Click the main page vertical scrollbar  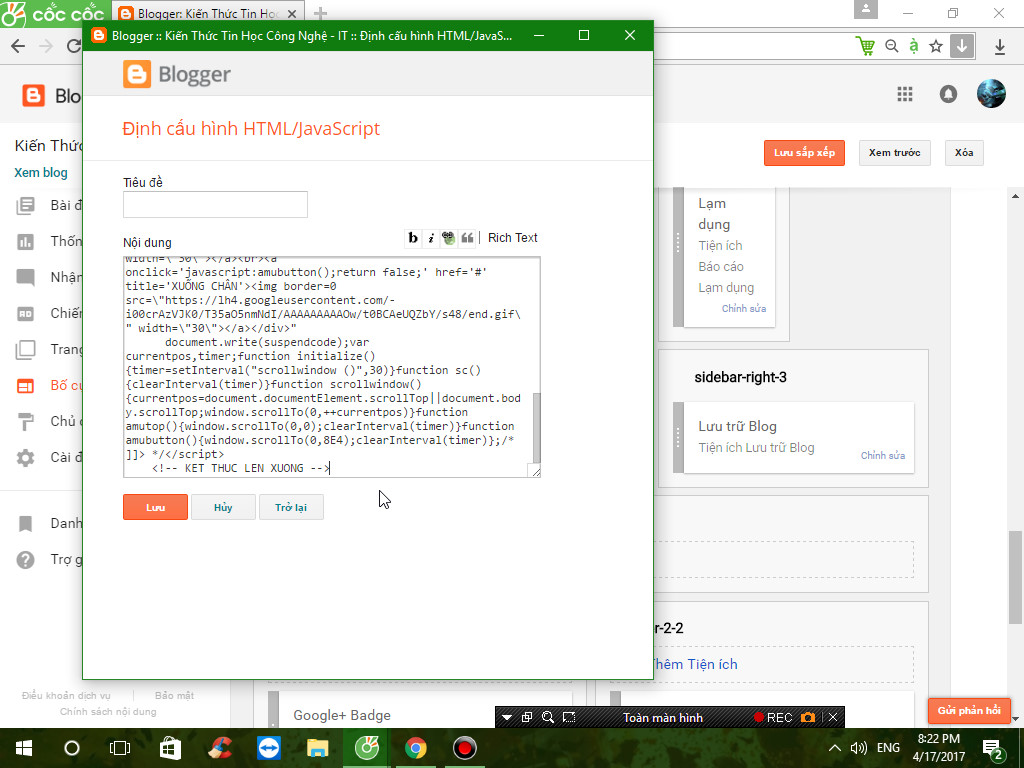pos(1015,577)
